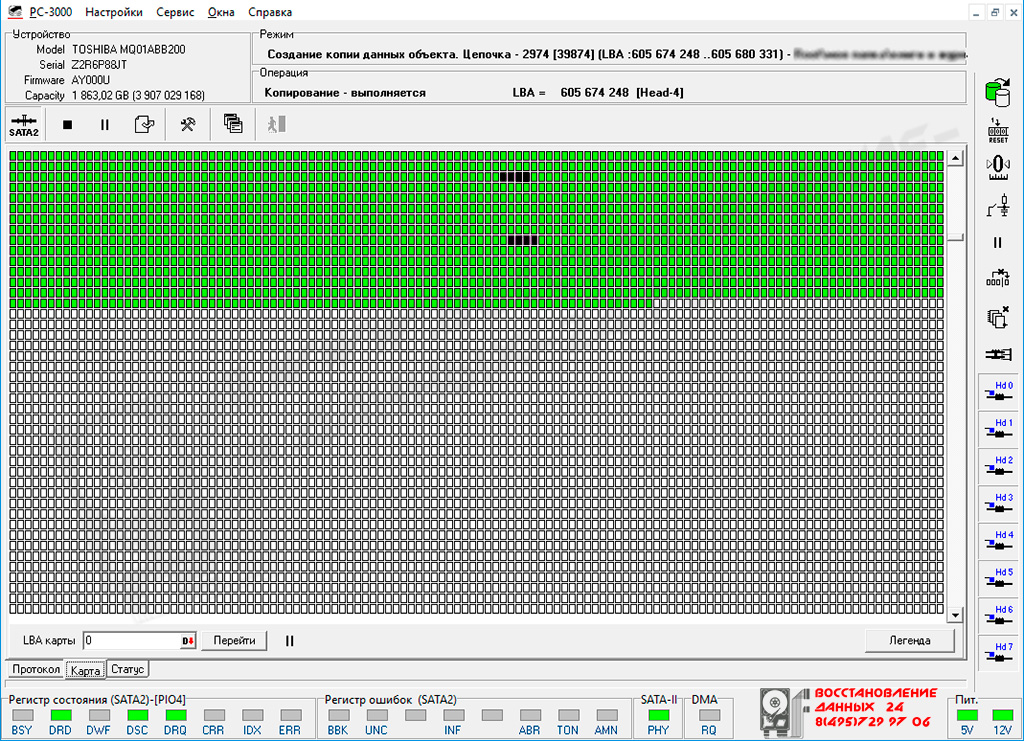Image resolution: width=1024 pixels, height=741 pixels.
Task: Open the tools (hammer and wrench) icon
Action: (x=188, y=124)
